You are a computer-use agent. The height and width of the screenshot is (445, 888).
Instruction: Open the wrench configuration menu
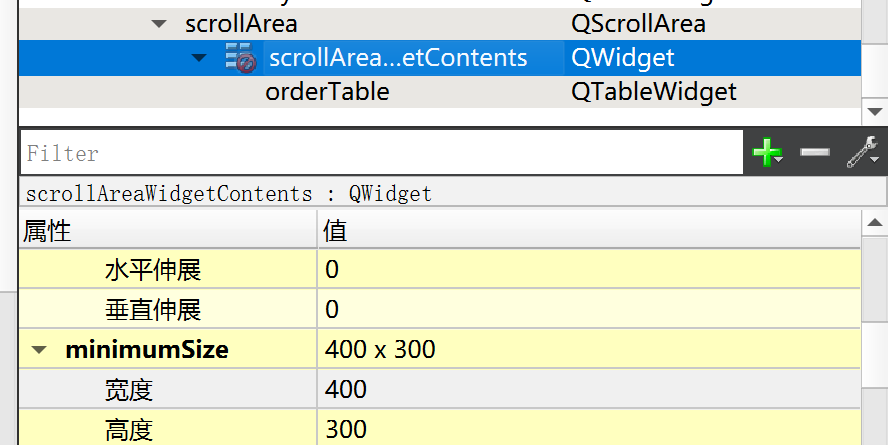863,152
